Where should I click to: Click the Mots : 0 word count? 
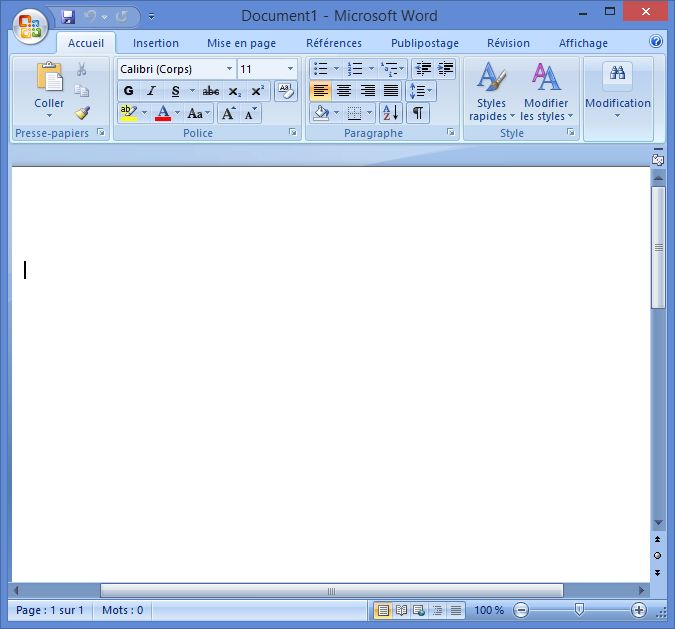pyautogui.click(x=123, y=610)
